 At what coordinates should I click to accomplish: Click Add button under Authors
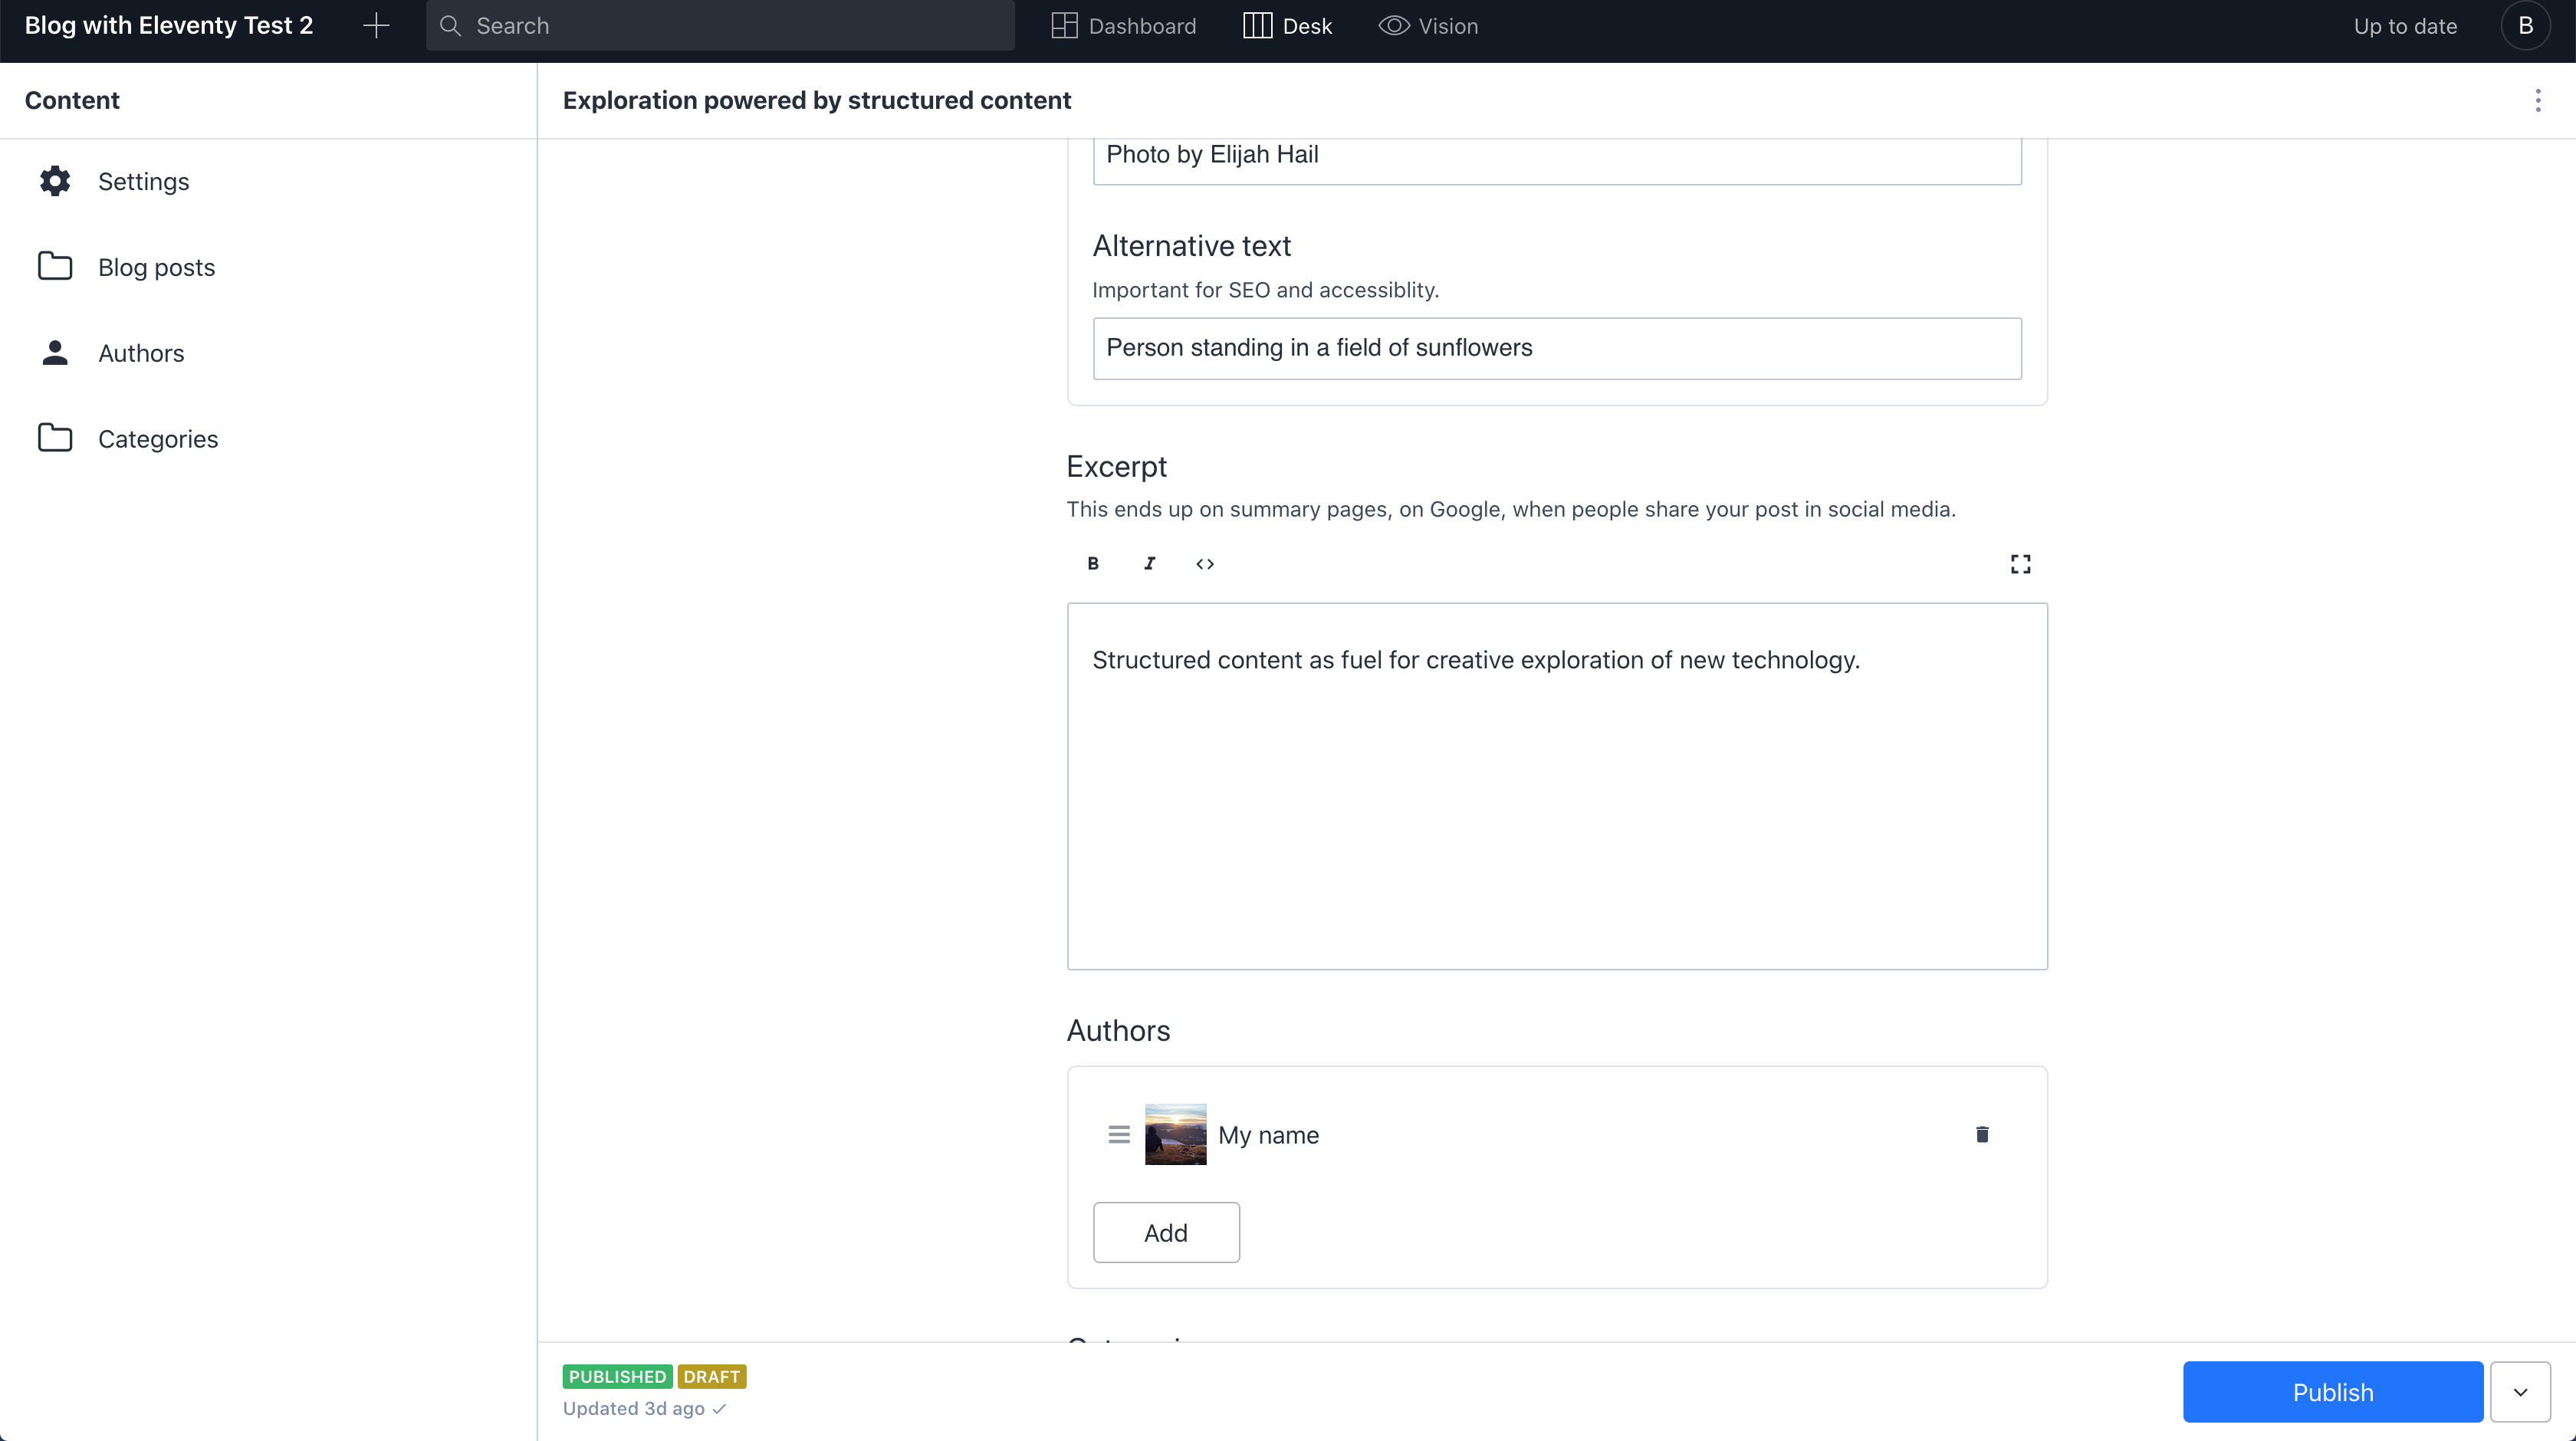[1166, 1232]
